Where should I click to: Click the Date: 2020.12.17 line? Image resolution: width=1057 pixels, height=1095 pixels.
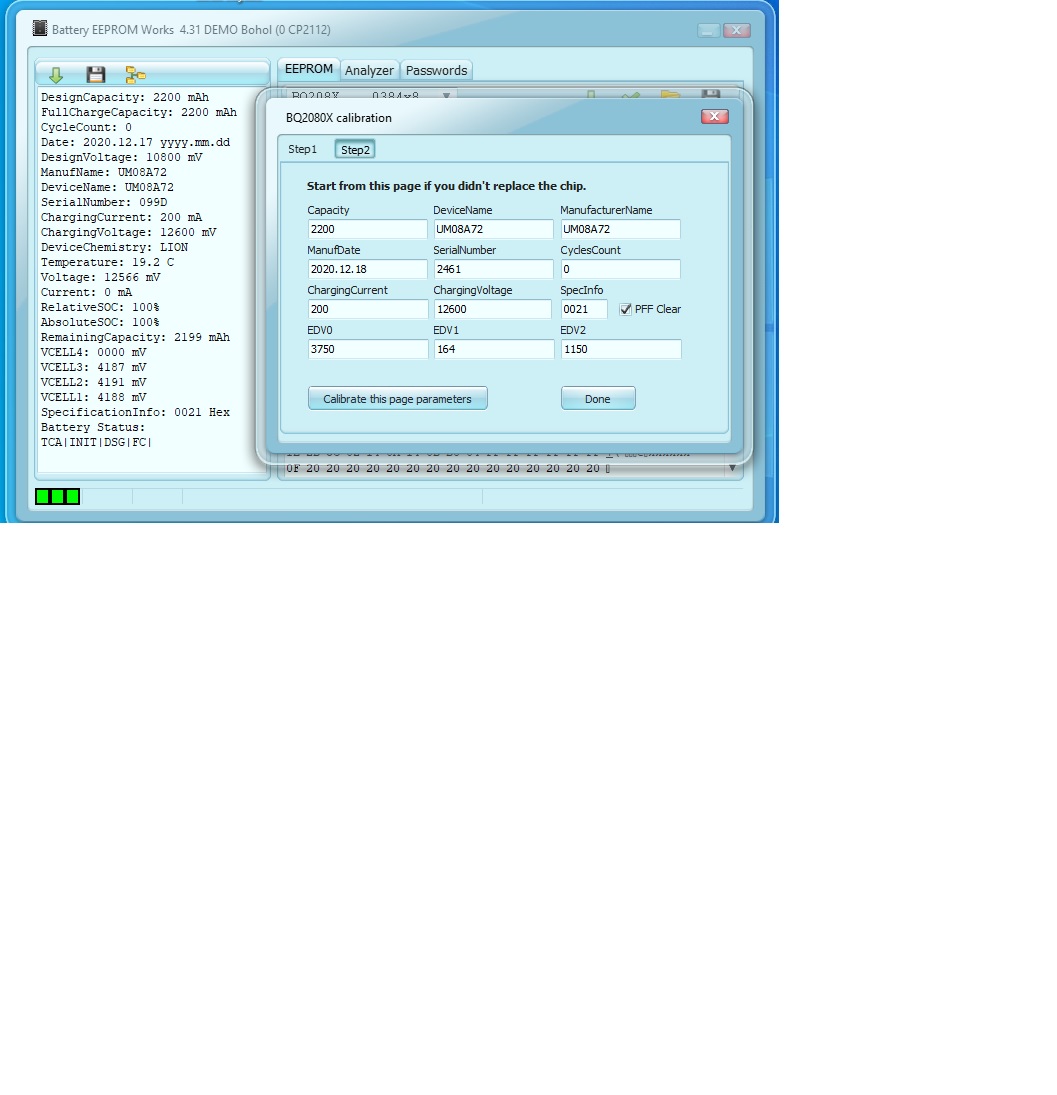coord(135,142)
